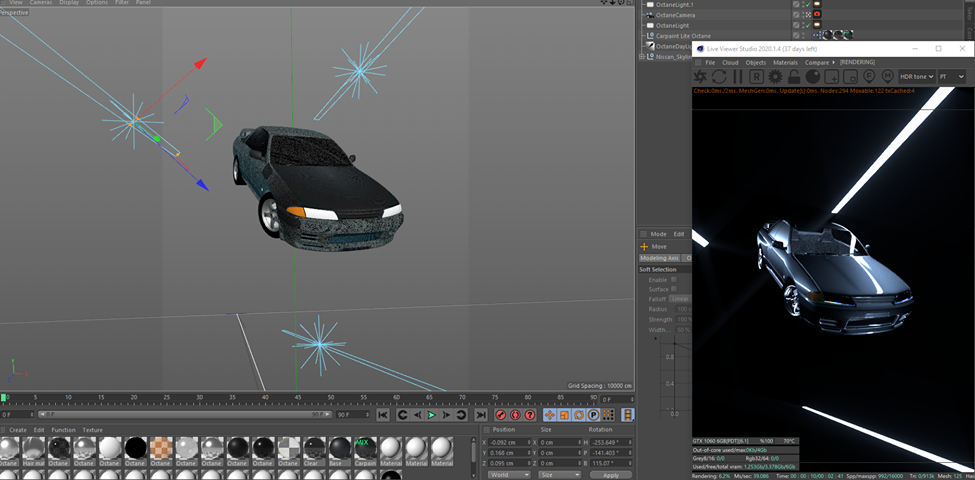This screenshot has height=480, width=975.
Task: Open the Falloff Linear dropdown
Action: [x=680, y=299]
